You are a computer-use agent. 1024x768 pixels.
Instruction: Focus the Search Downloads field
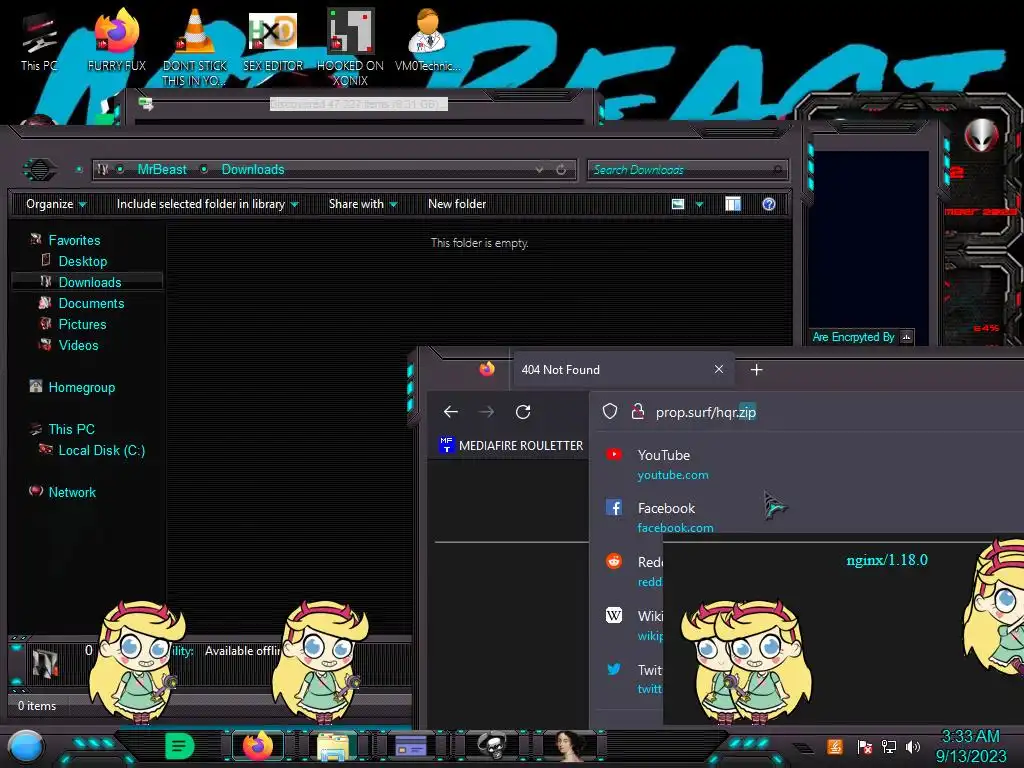point(687,170)
